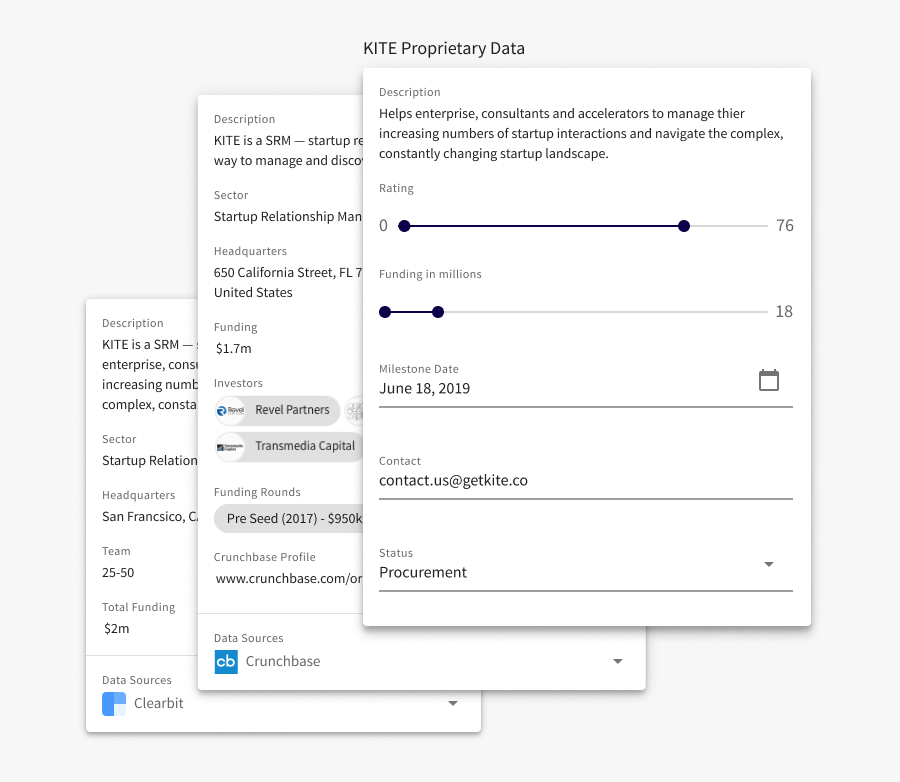Click the Funding in millions label
Screen dimensions: 900x782
(x=430, y=274)
